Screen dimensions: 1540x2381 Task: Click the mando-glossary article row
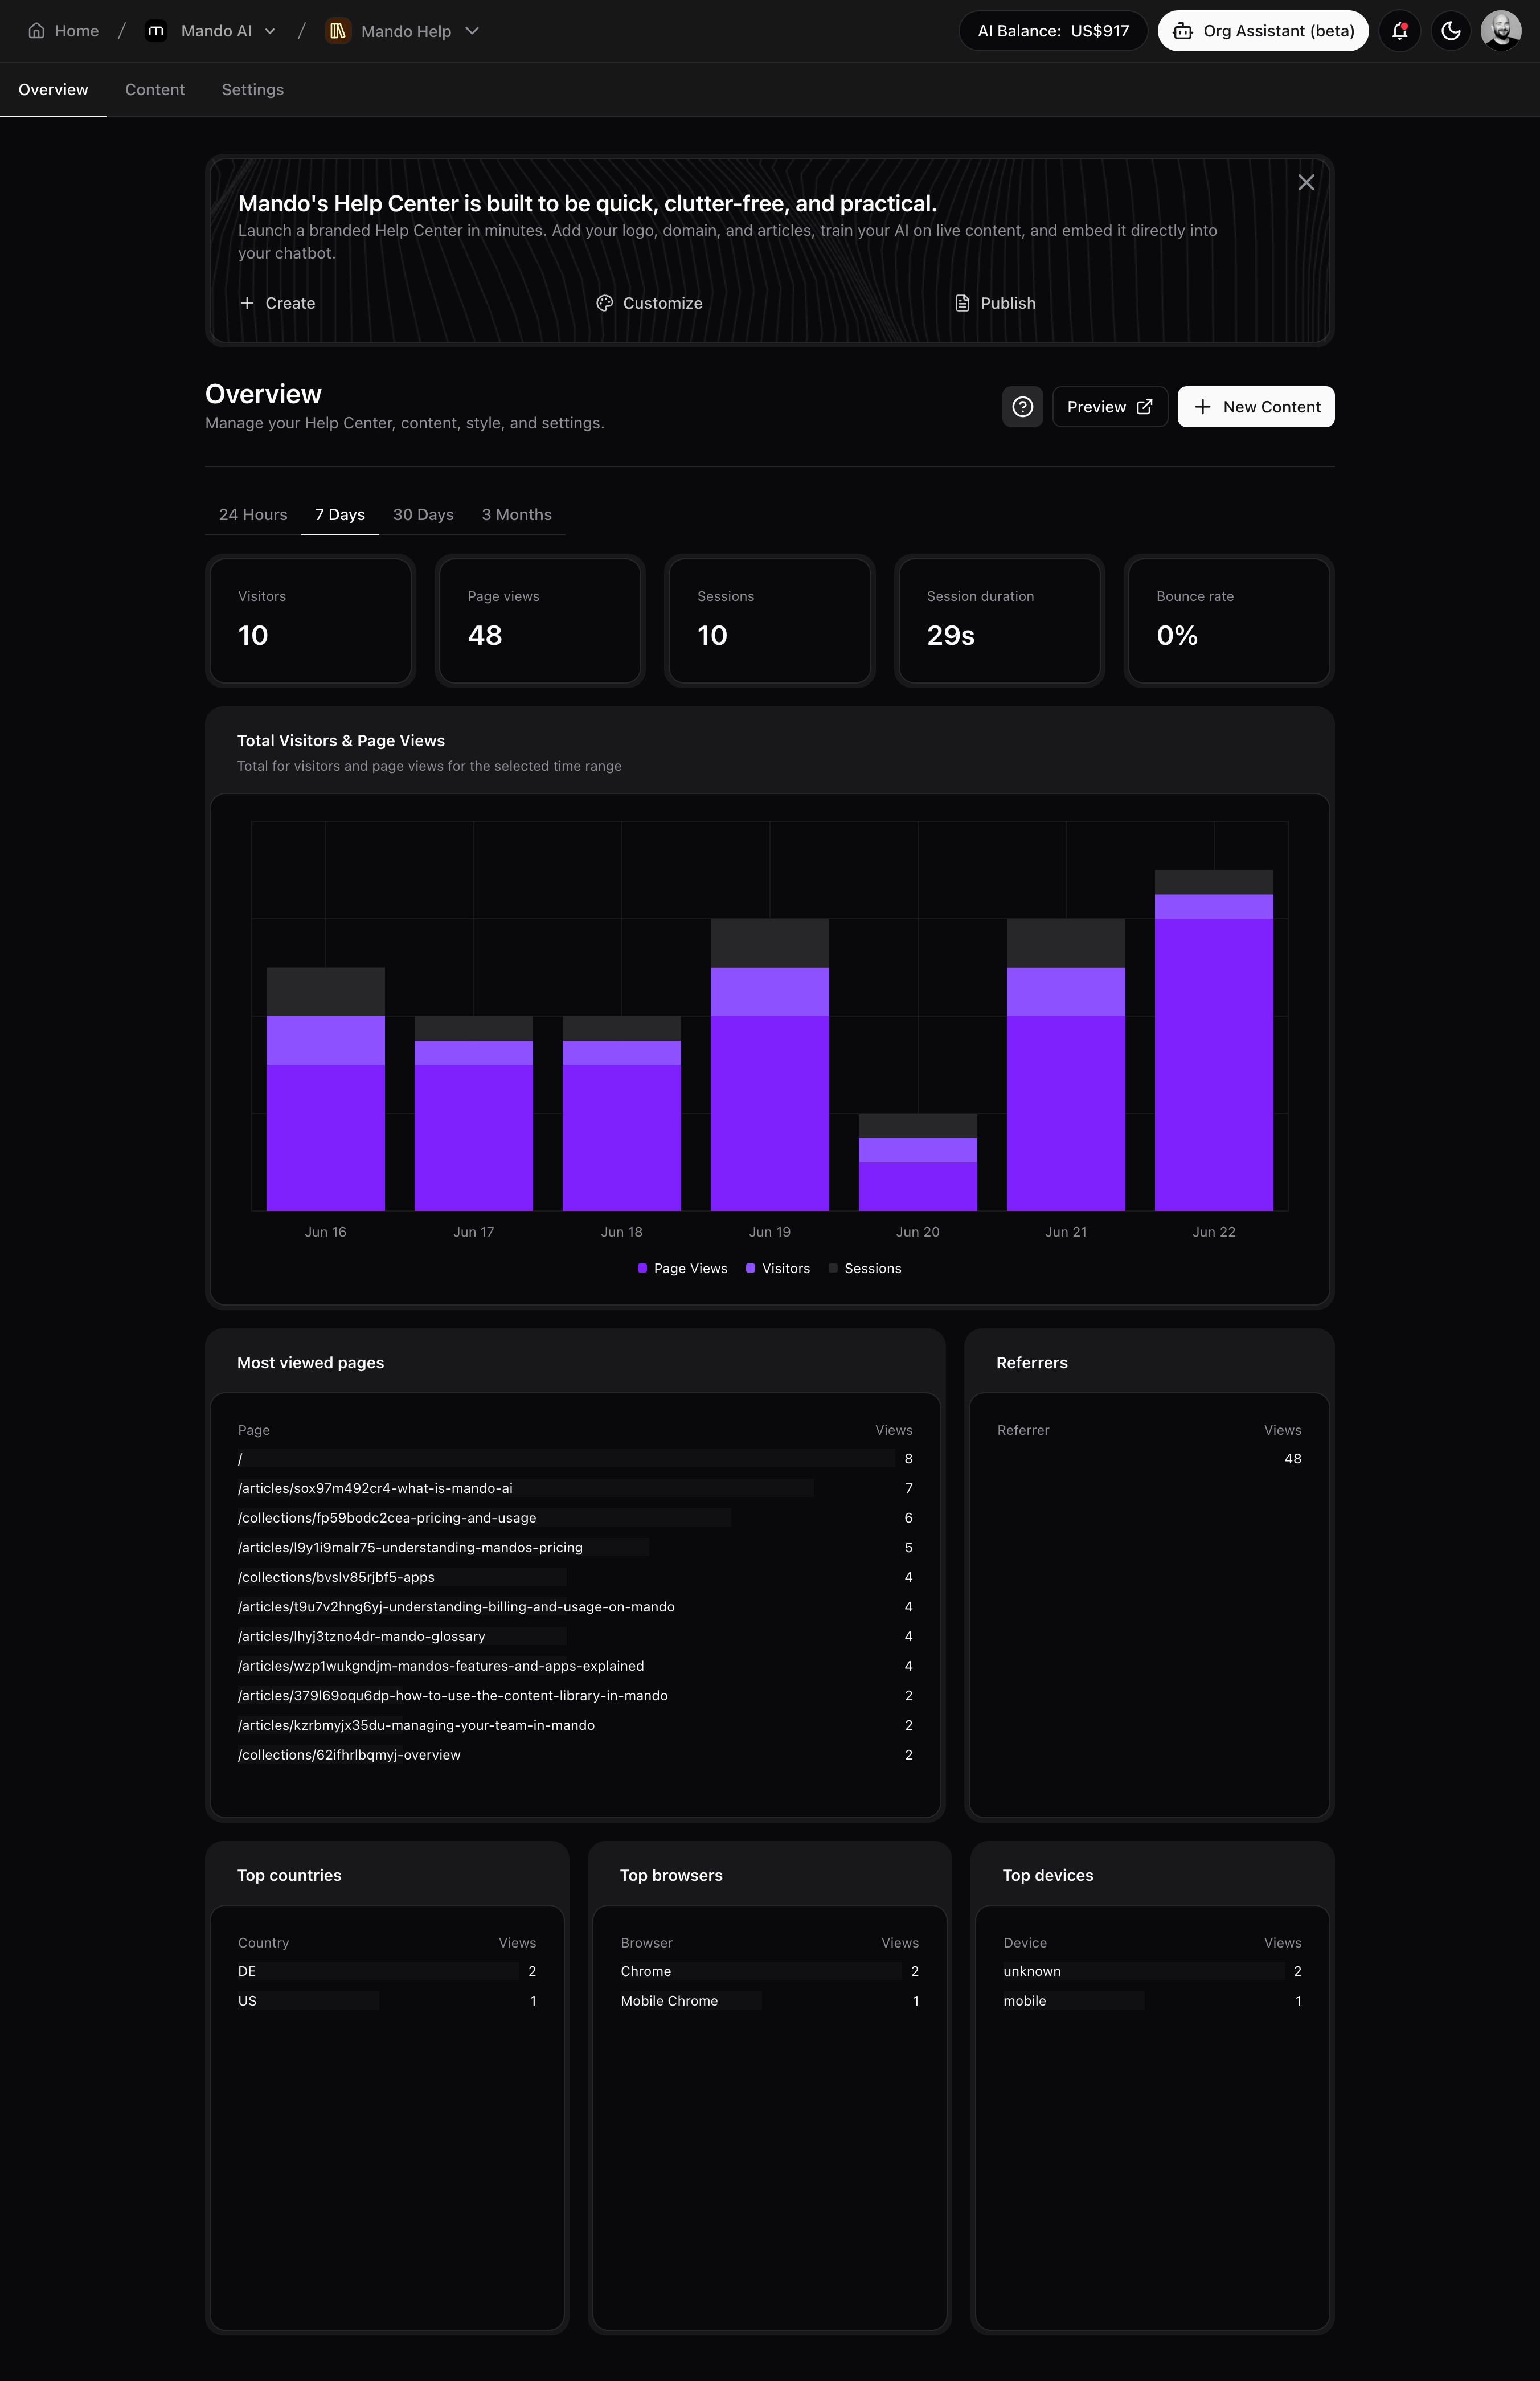(575, 1636)
